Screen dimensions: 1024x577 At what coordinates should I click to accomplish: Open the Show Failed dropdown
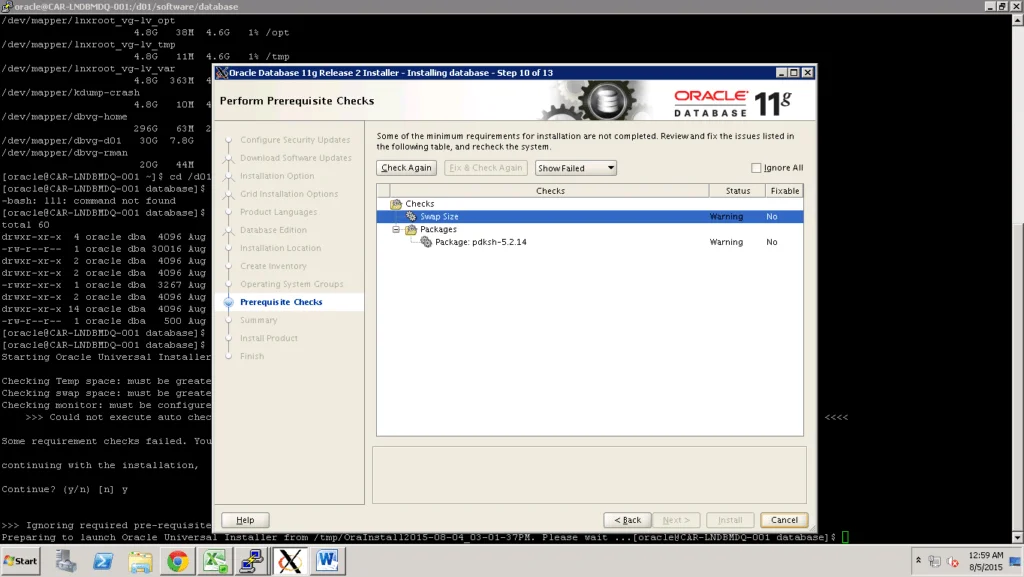[x=575, y=168]
